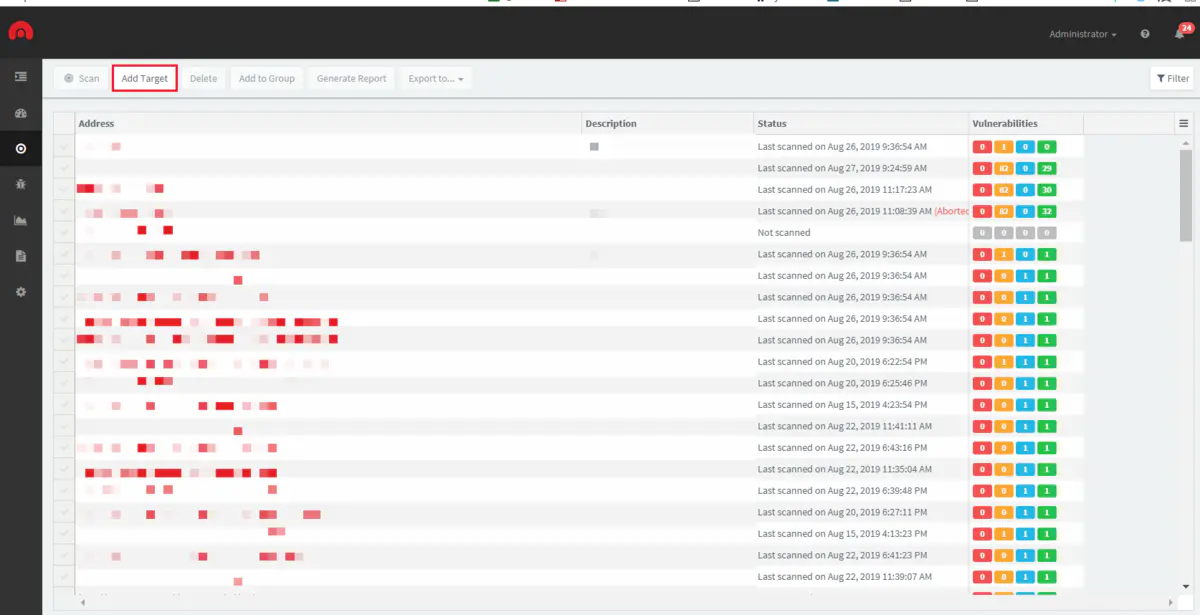Select the checkbox for the Not scanned target row
The width and height of the screenshot is (1200, 615).
65,233
